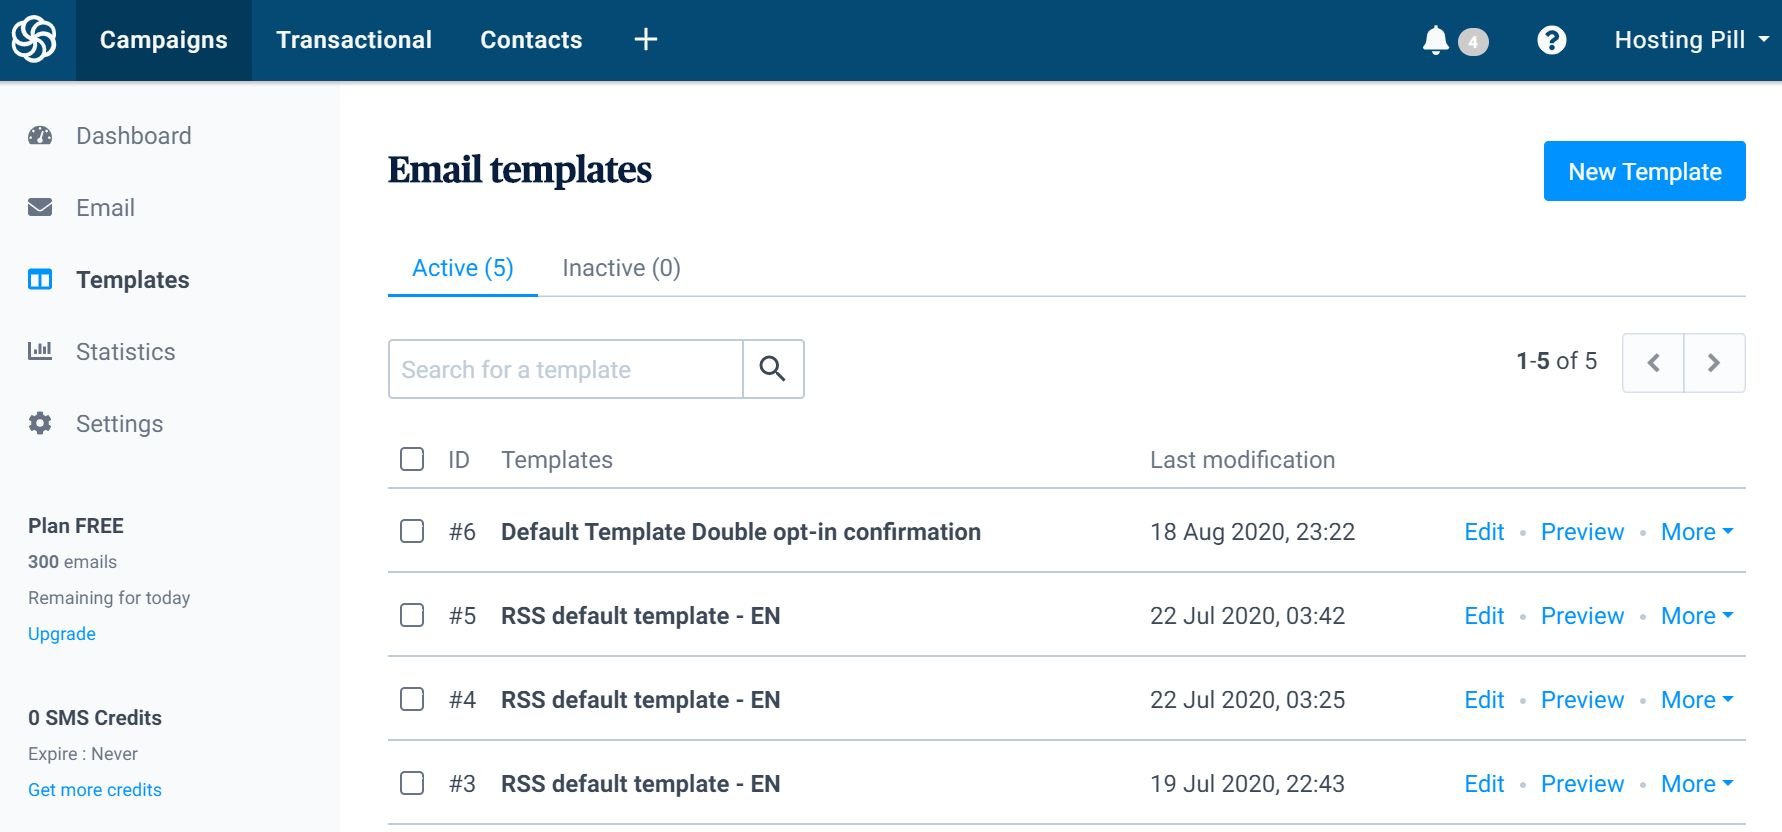1782x832 pixels.
Task: Click the 1-5 of 5 pagination text
Action: click(x=1557, y=361)
